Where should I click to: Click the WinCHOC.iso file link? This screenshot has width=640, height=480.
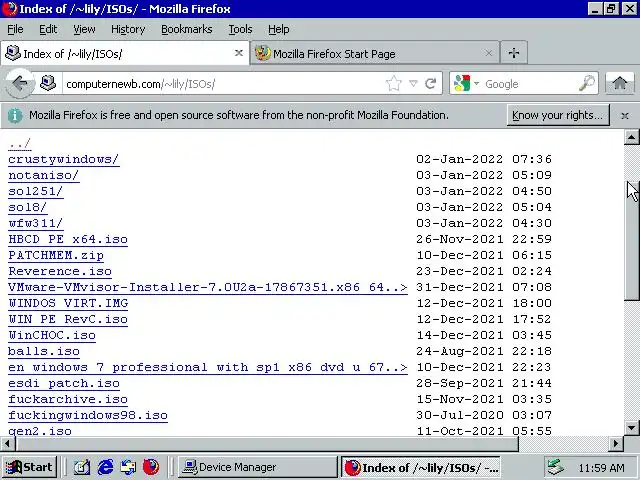coord(52,335)
